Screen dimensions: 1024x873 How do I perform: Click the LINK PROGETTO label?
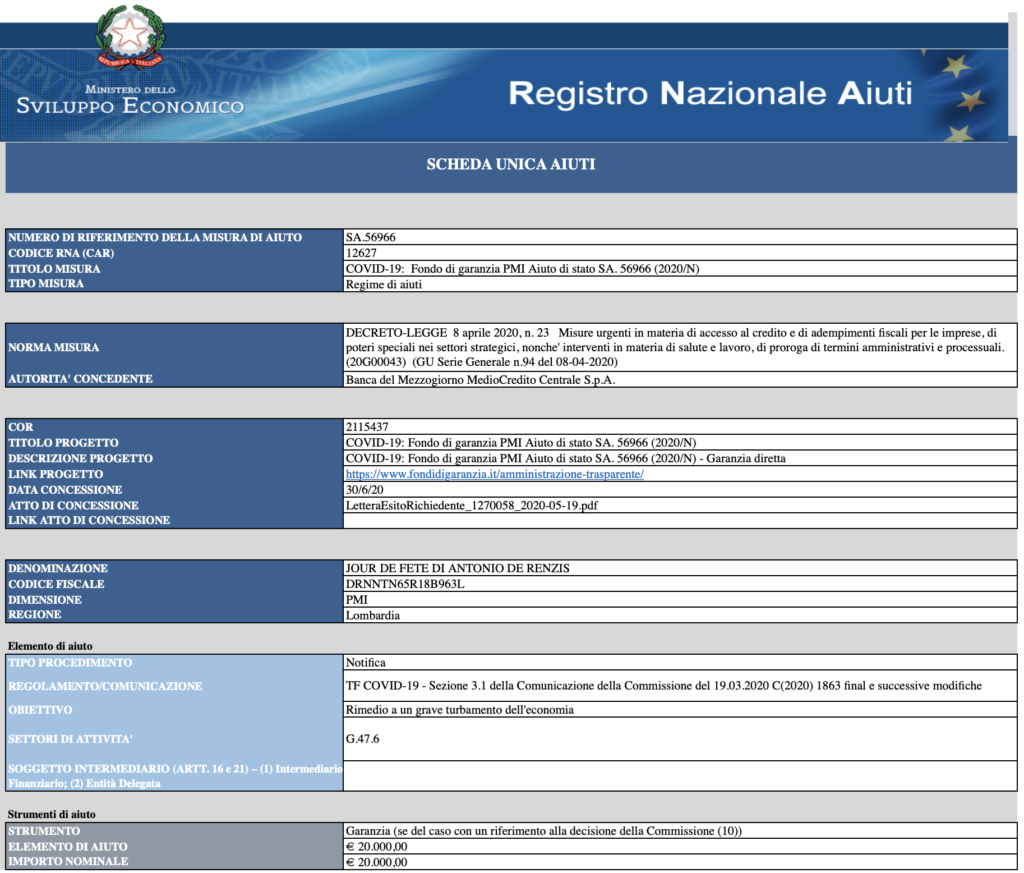(56, 474)
